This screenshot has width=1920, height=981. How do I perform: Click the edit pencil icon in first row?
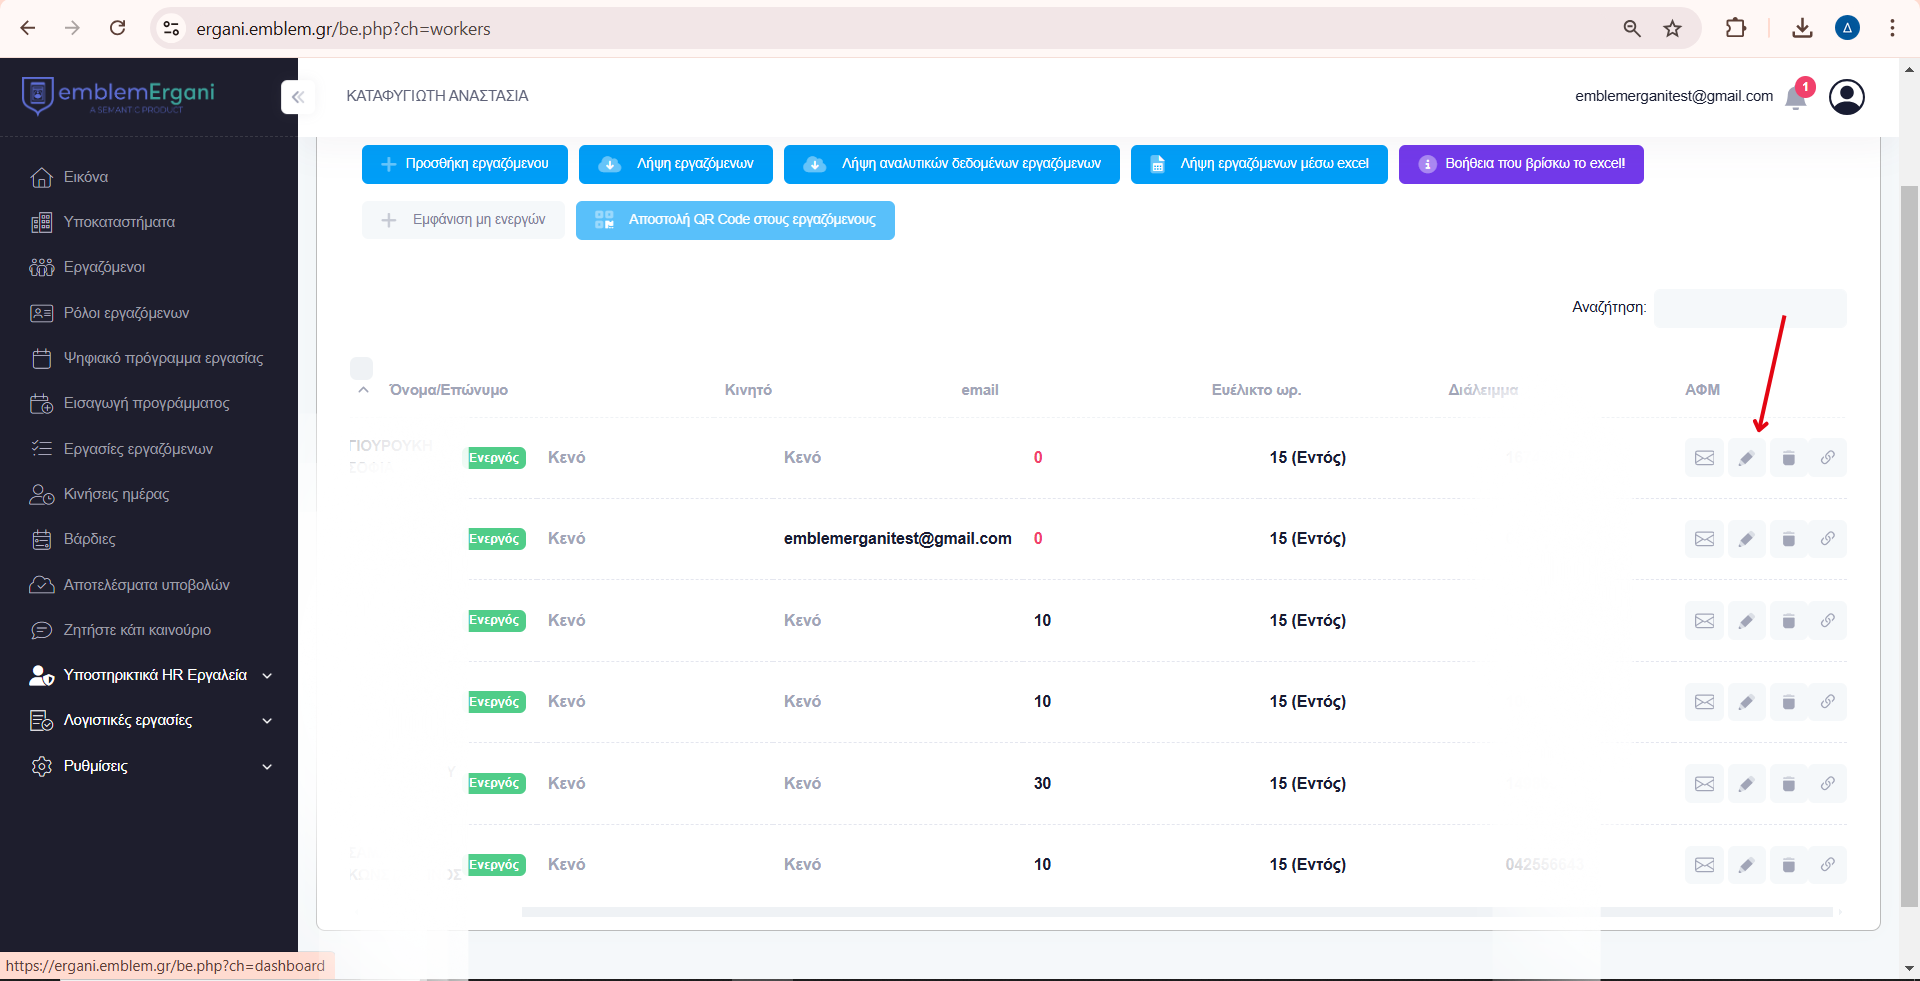[x=1746, y=458]
